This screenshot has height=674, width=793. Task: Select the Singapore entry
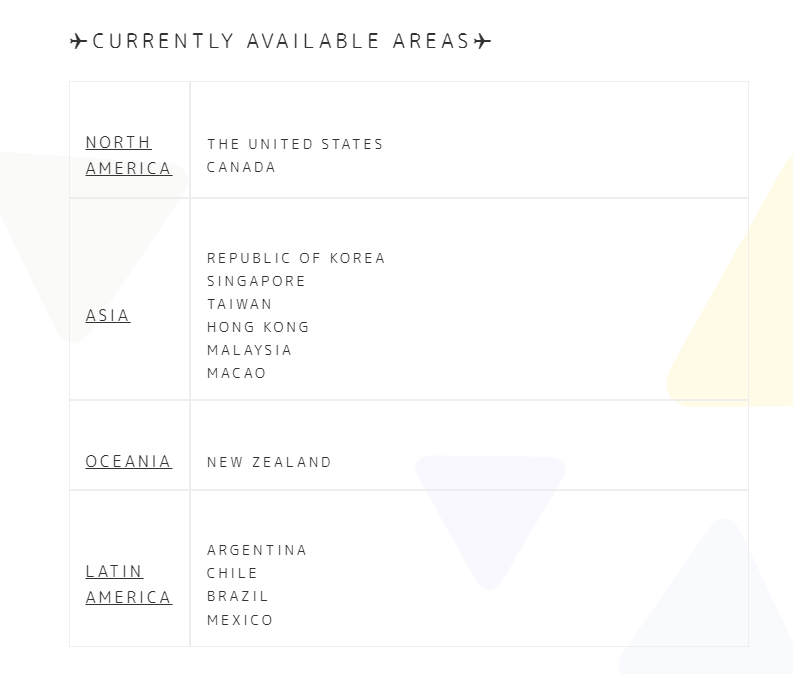(256, 281)
